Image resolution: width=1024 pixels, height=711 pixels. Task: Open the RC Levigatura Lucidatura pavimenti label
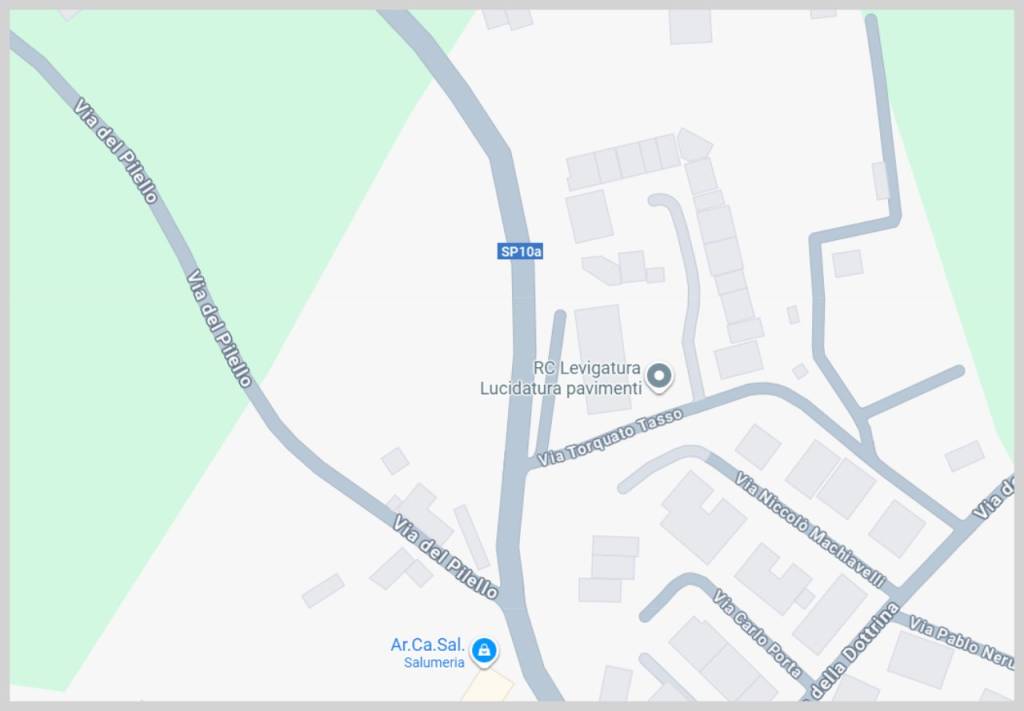[x=560, y=379]
